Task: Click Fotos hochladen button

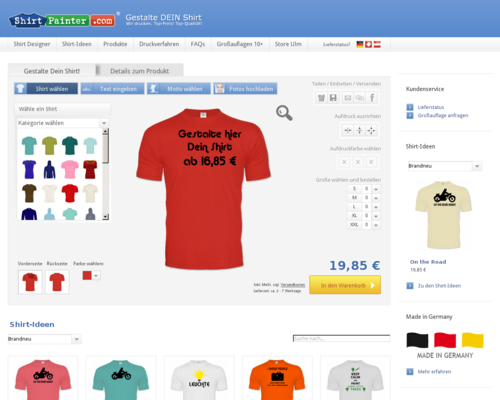Action: click(245, 89)
